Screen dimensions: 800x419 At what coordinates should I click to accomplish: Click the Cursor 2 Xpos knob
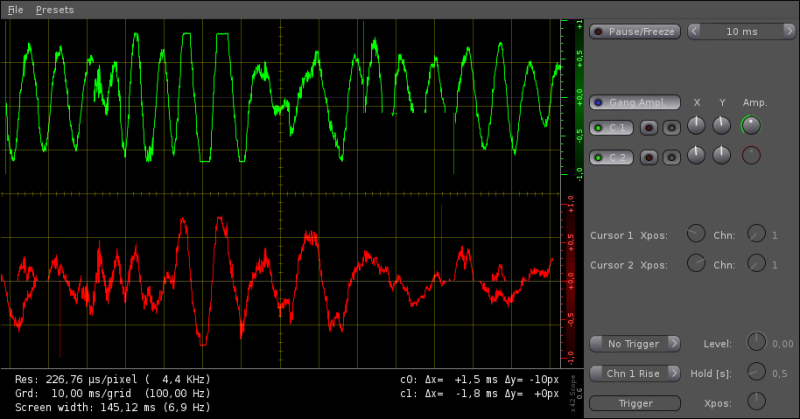[x=696, y=263]
